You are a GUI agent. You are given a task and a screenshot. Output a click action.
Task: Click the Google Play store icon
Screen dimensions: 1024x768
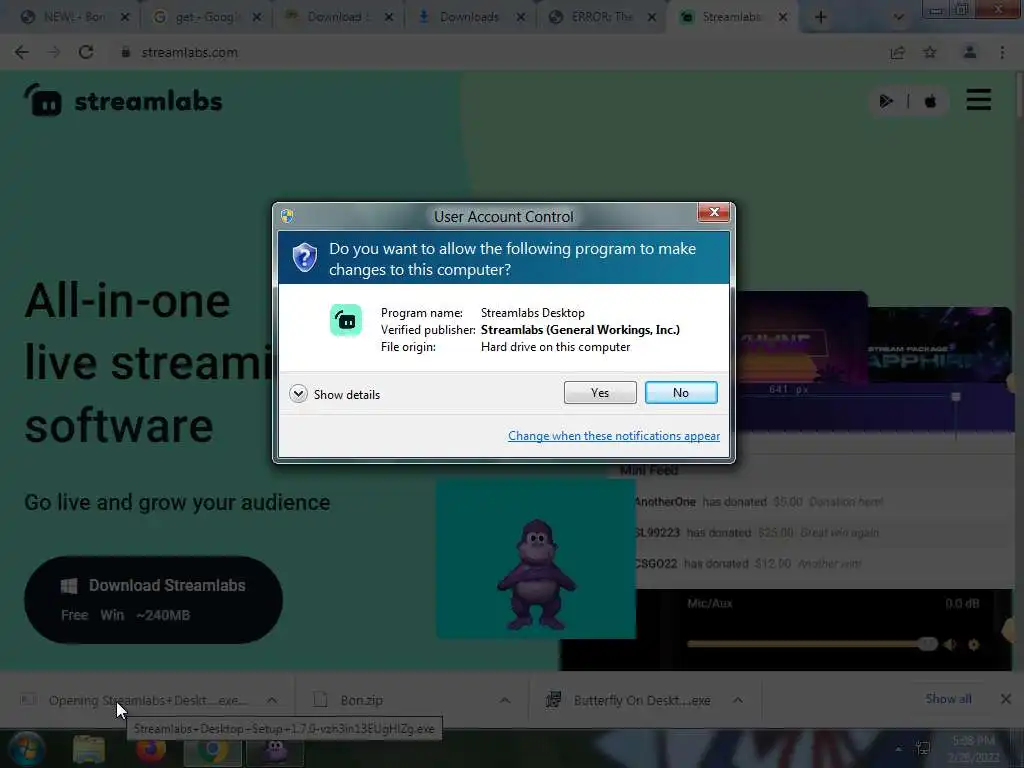pyautogui.click(x=886, y=101)
